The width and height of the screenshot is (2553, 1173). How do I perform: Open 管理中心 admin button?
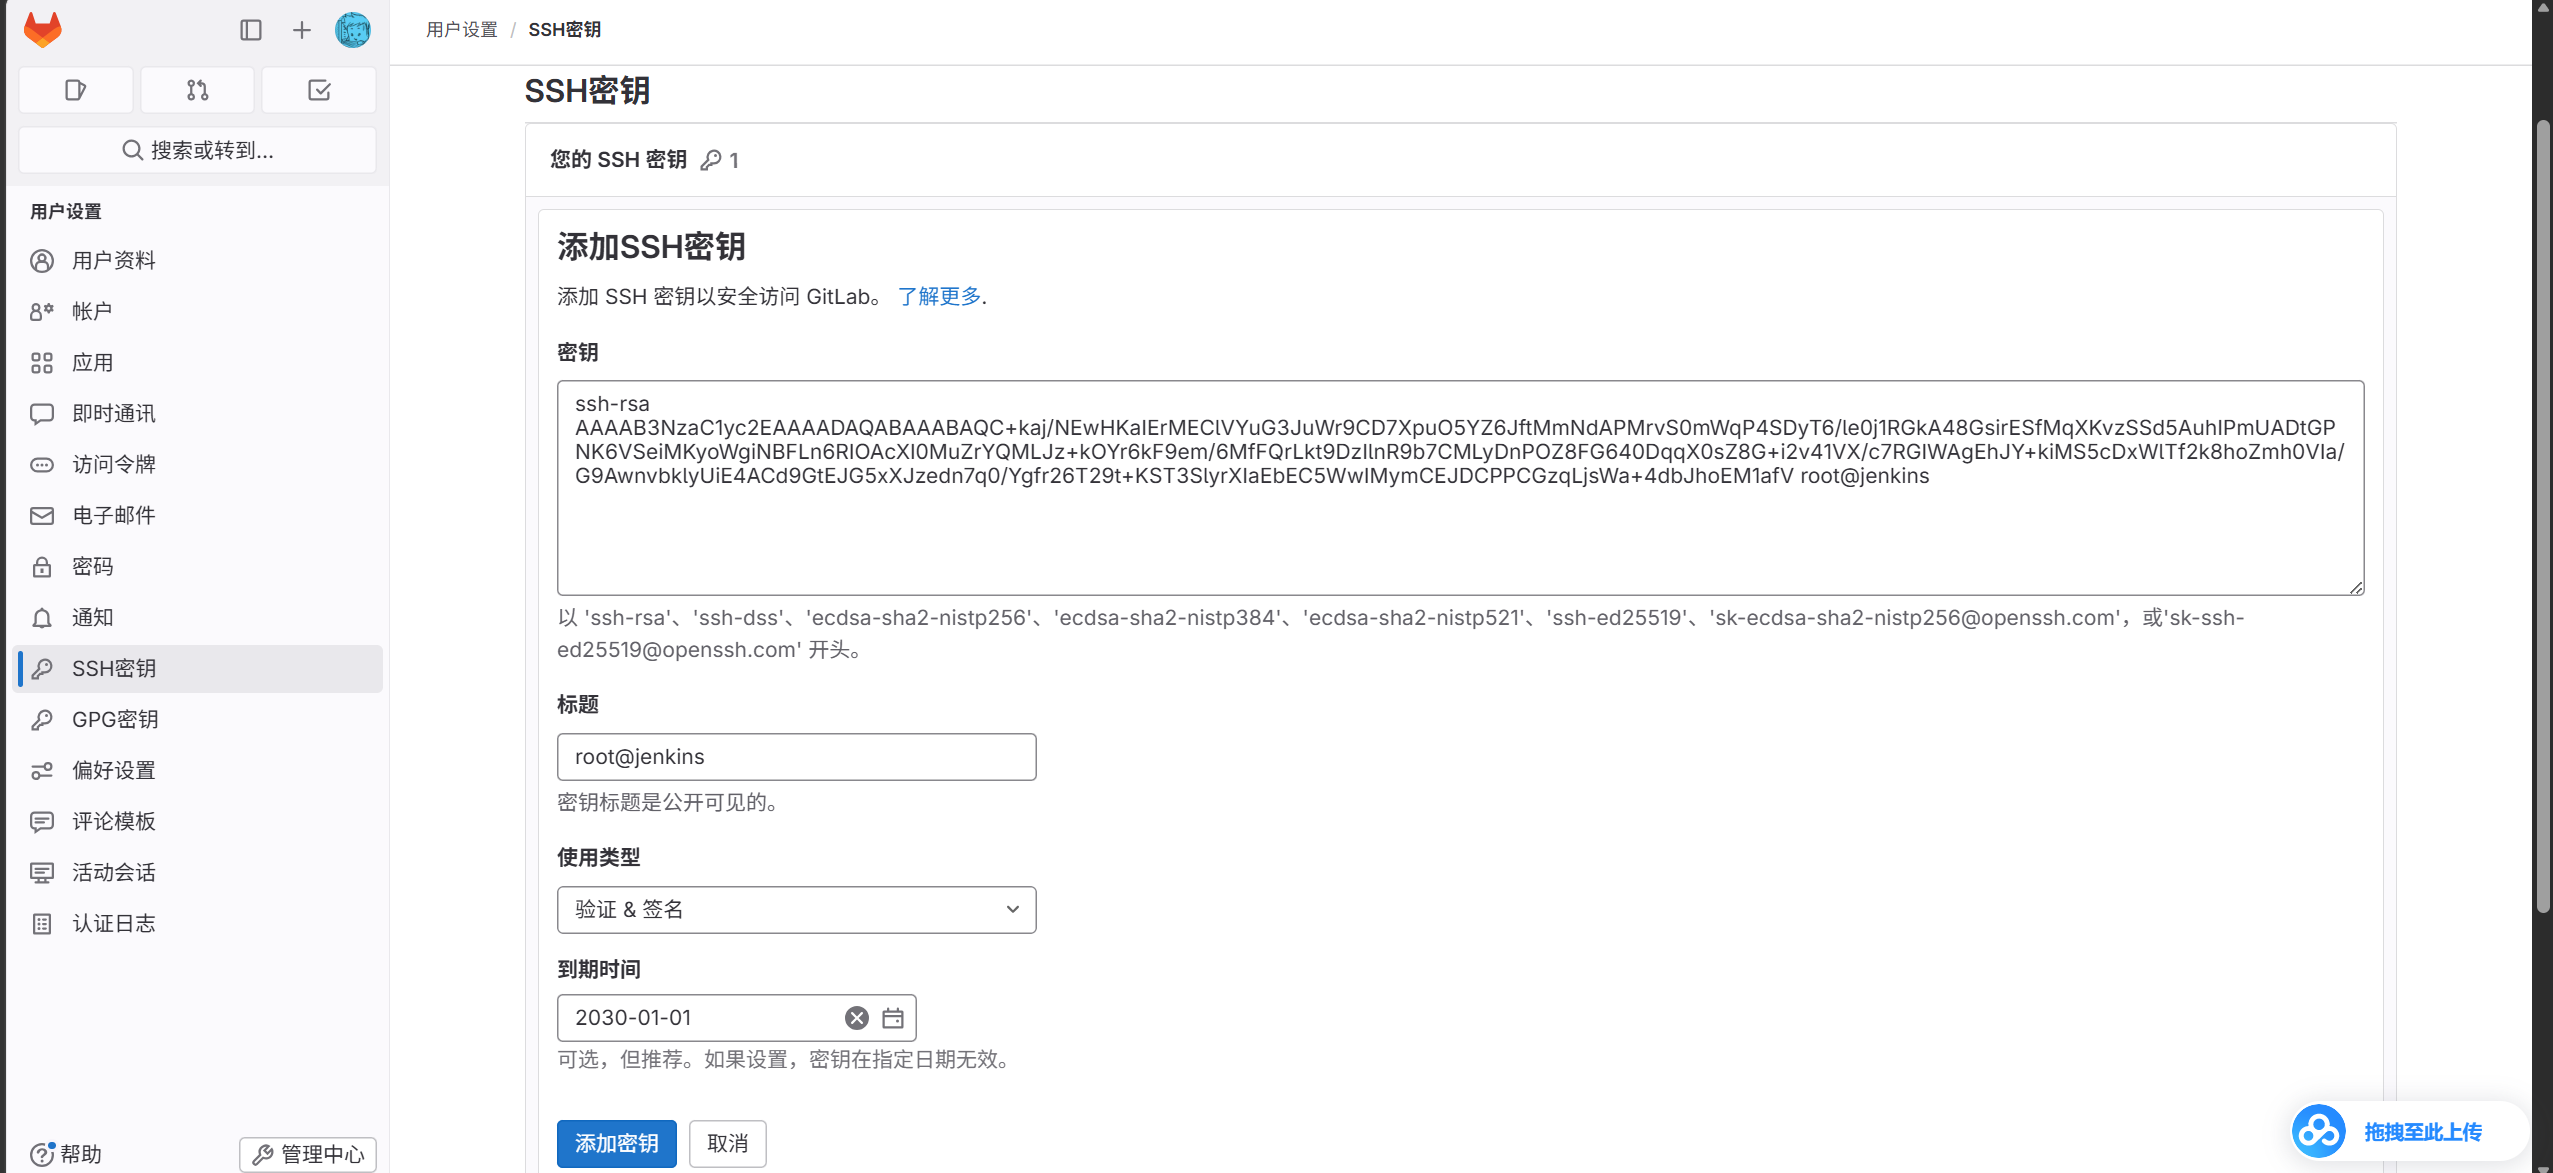coord(308,1155)
